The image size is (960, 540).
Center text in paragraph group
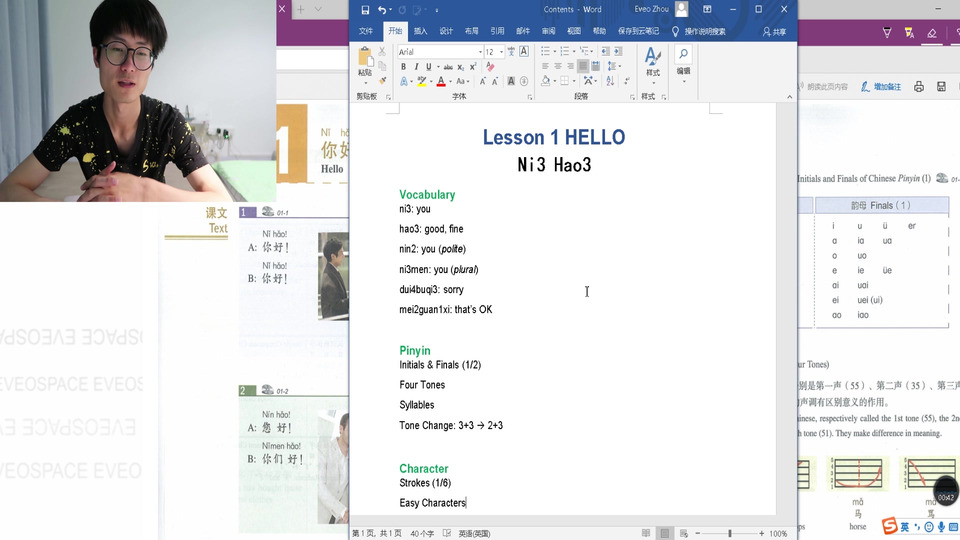558,66
